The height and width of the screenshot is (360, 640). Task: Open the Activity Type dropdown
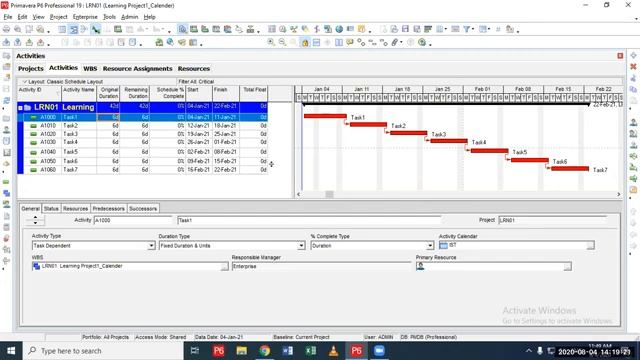click(151, 246)
